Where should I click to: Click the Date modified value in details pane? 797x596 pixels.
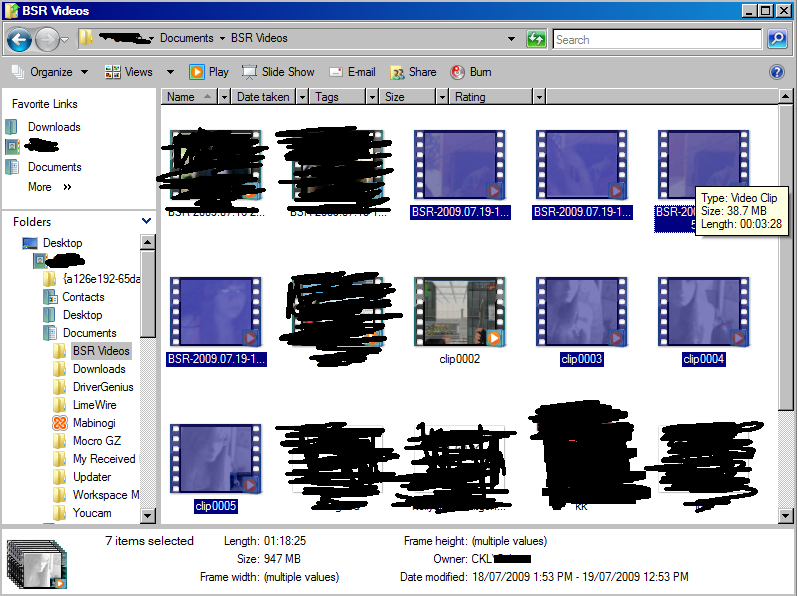click(580, 577)
